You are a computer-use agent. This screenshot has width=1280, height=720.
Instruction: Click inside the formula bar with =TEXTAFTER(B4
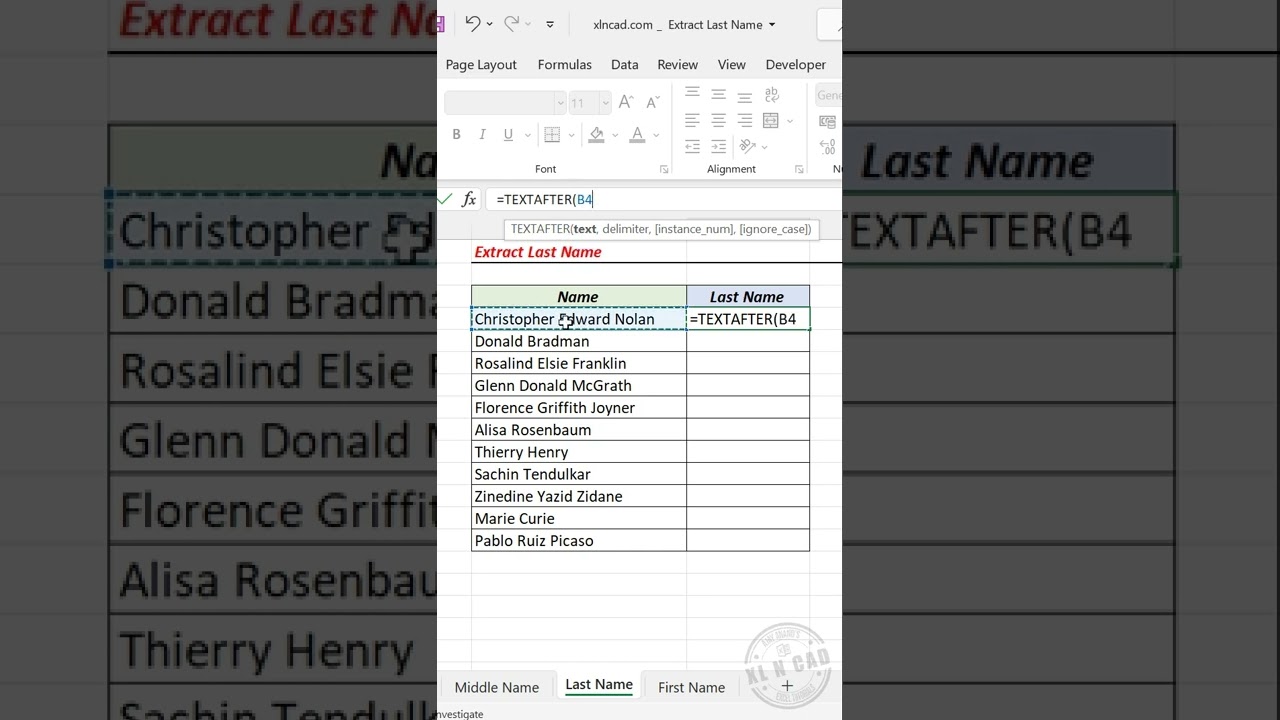pyautogui.click(x=662, y=199)
